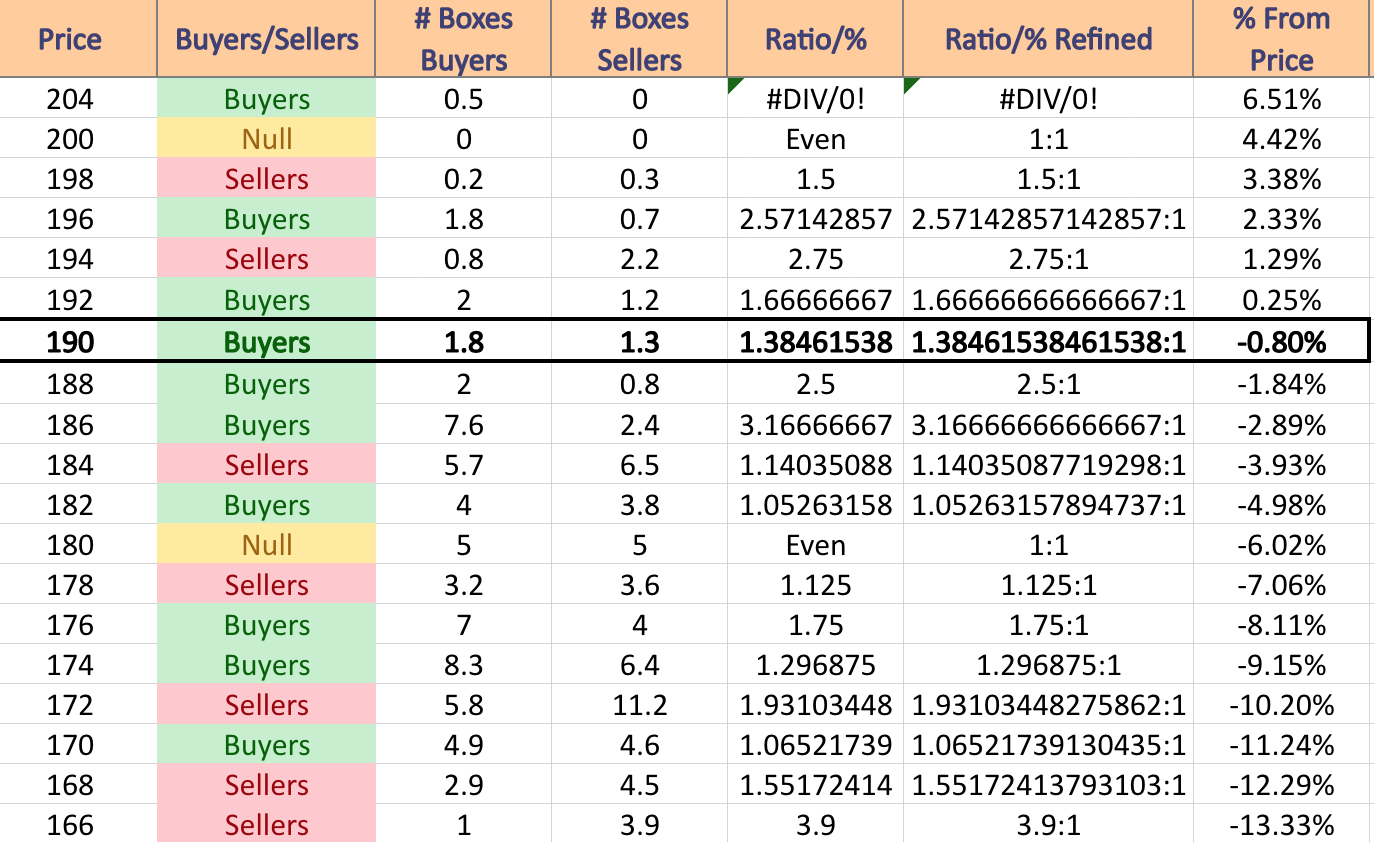The height and width of the screenshot is (842, 1374).
Task: Click the 2.57142857 ratio cell
Action: (x=815, y=219)
